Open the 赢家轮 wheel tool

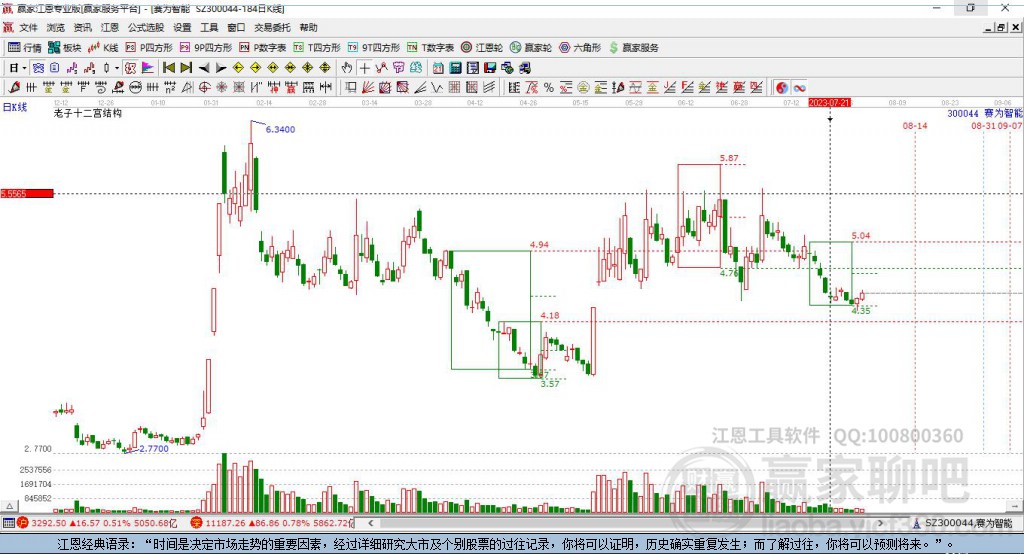point(531,48)
